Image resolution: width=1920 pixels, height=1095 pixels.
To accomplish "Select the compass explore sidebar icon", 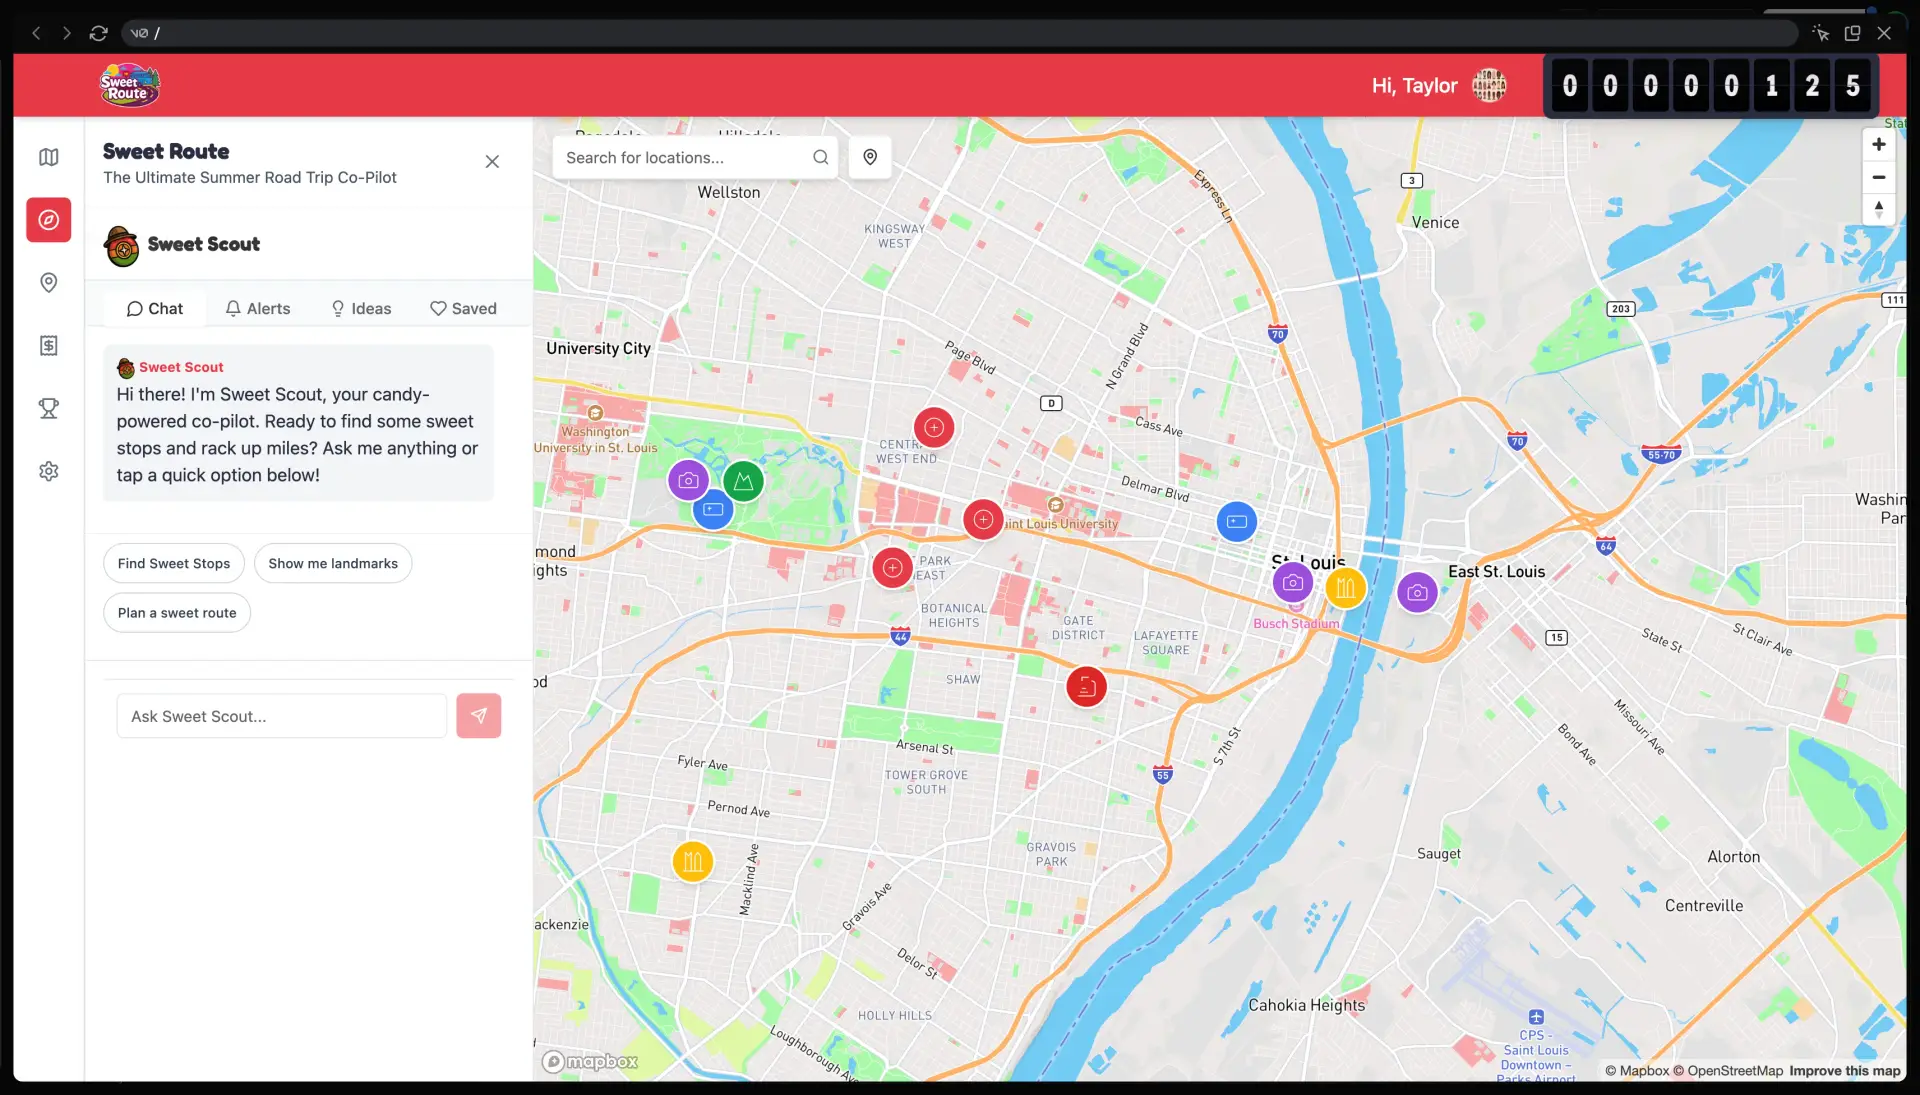I will 48,220.
